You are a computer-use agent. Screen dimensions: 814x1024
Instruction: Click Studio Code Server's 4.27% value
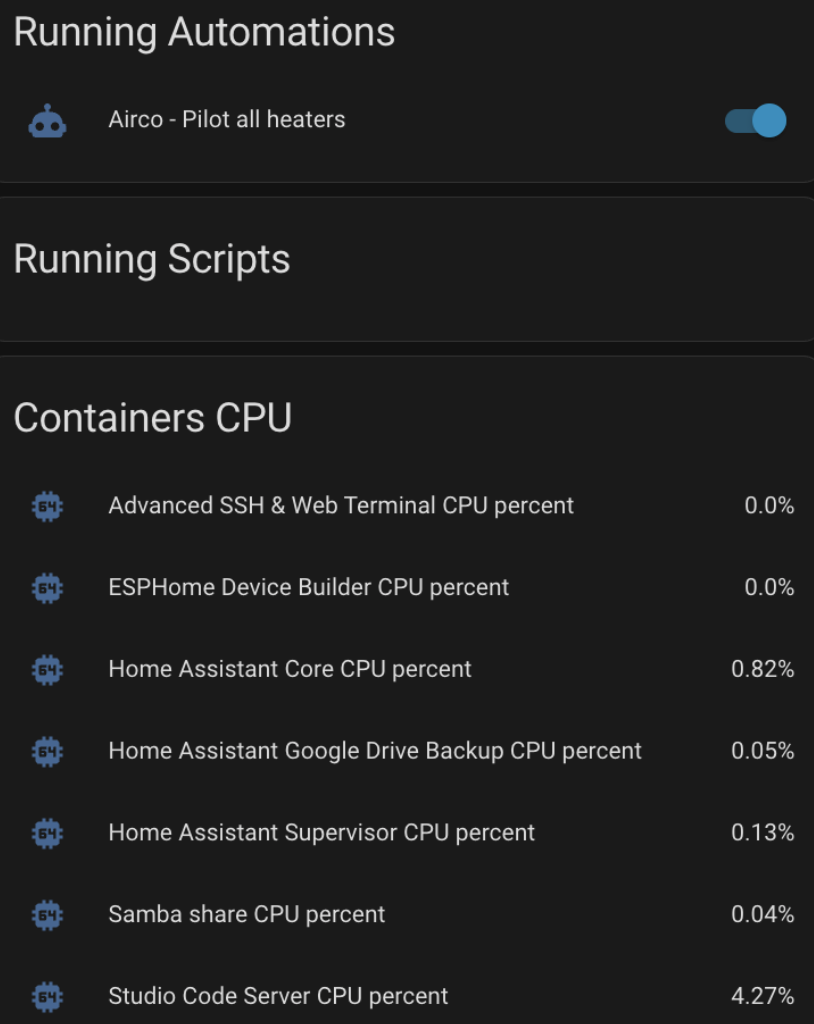[x=763, y=997]
